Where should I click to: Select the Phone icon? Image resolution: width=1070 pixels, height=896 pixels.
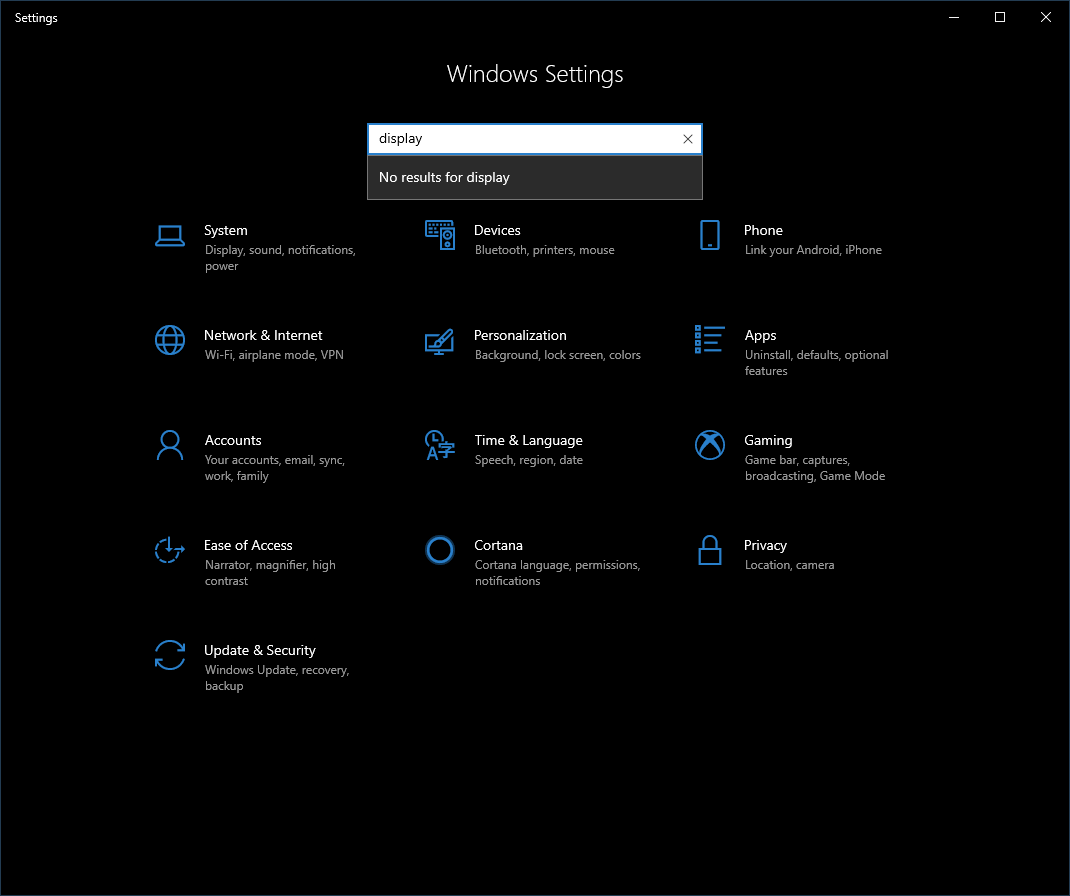pos(710,235)
